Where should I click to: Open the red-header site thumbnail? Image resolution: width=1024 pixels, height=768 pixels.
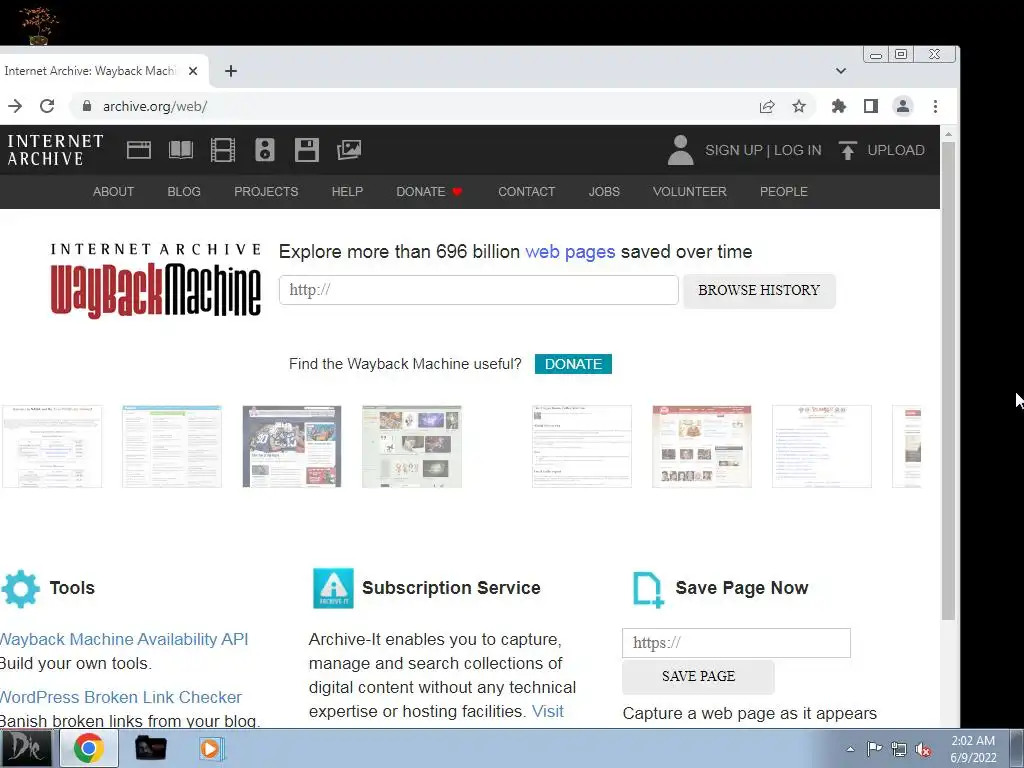701,447
